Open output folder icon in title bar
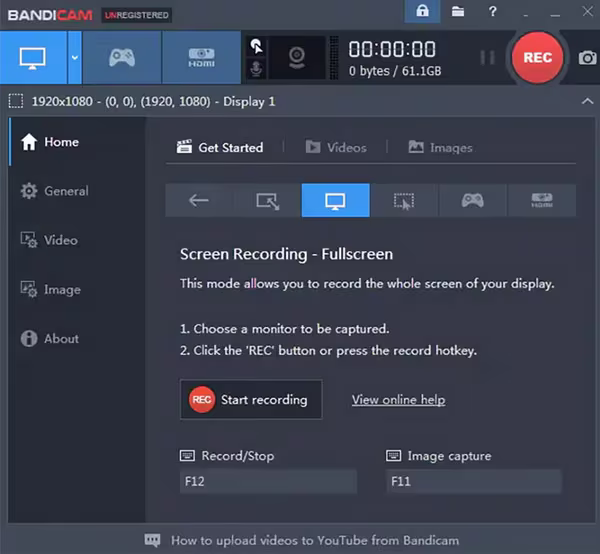The height and width of the screenshot is (554, 600). pos(458,11)
